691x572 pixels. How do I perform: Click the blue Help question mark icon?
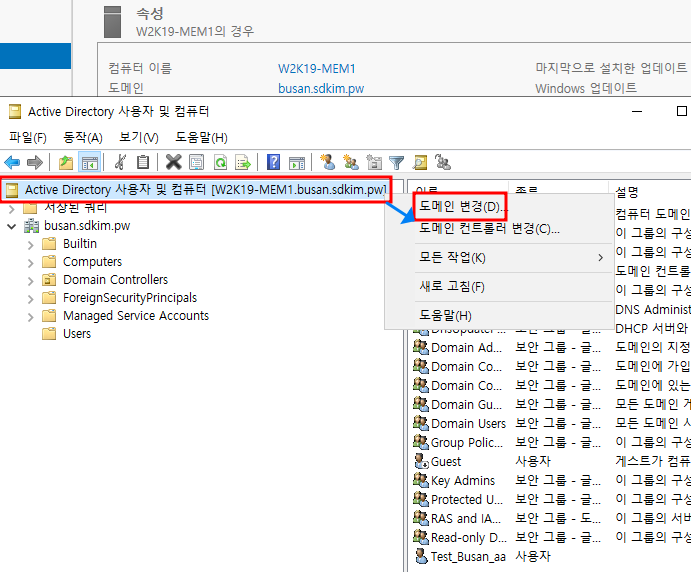[273, 163]
